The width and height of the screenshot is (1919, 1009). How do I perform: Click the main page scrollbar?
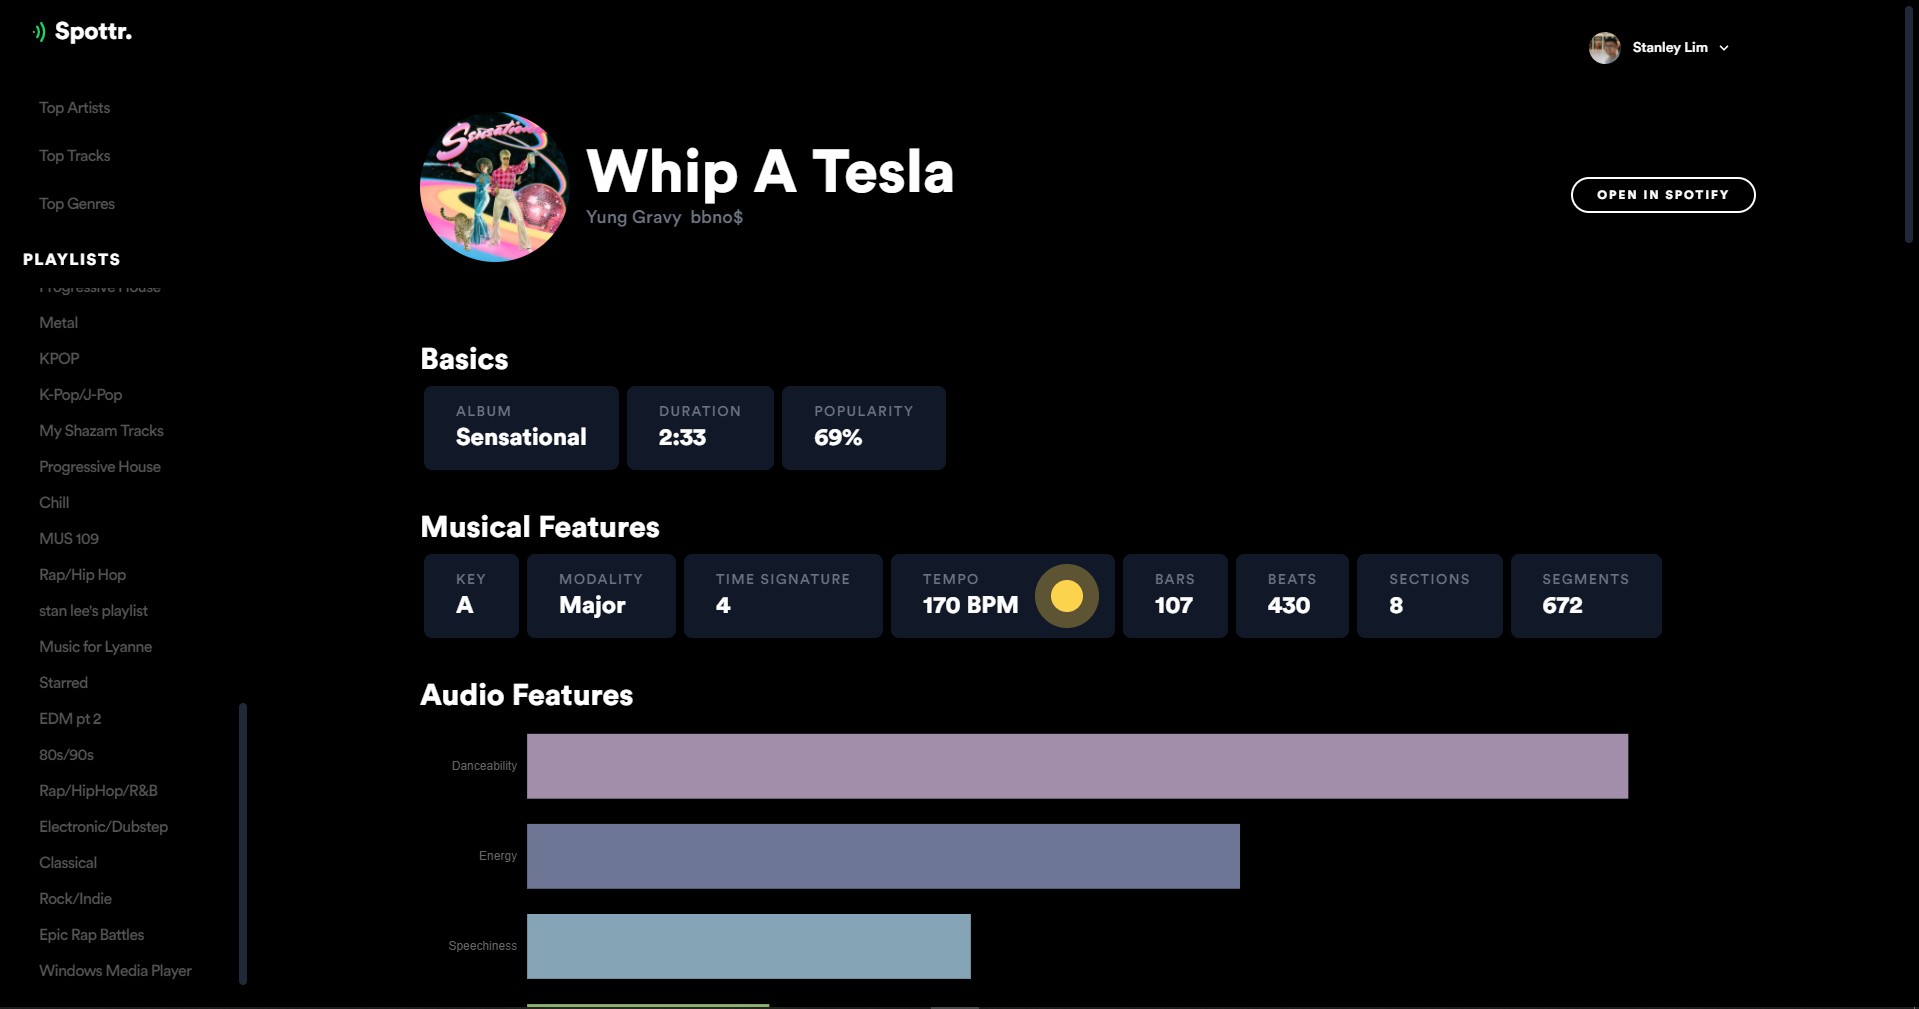[x=1908, y=123]
